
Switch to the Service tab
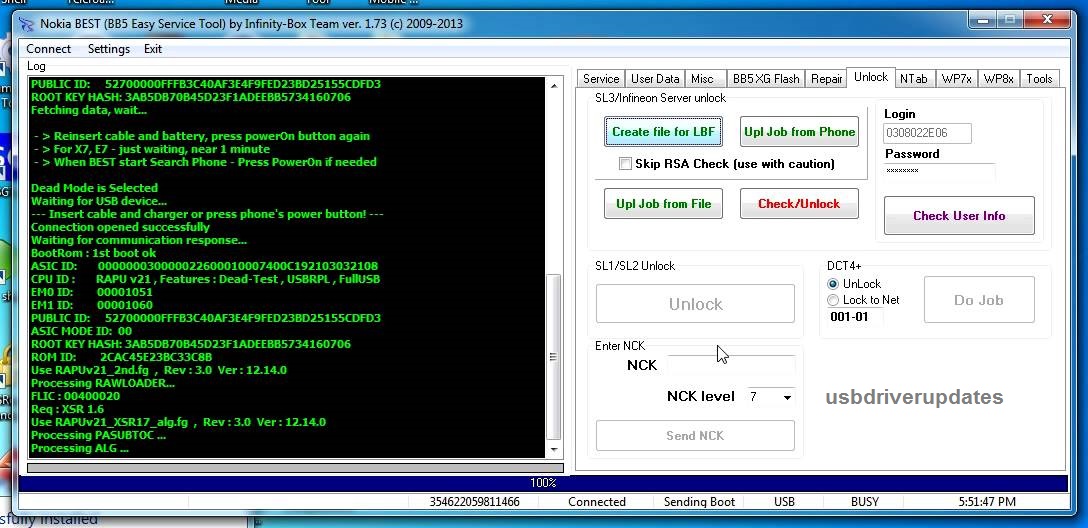click(x=601, y=78)
